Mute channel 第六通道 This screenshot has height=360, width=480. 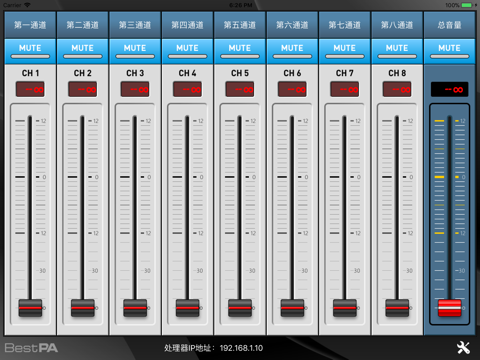point(292,51)
